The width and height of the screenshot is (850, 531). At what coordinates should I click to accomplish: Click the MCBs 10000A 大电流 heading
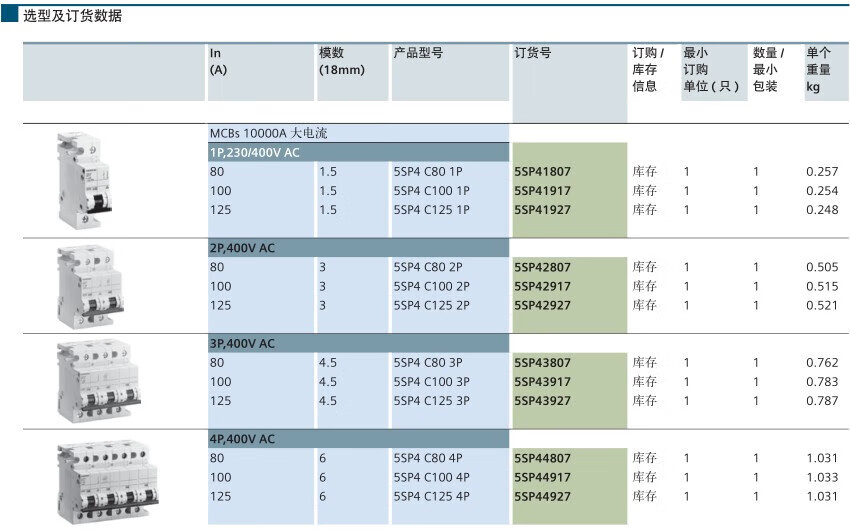point(268,133)
